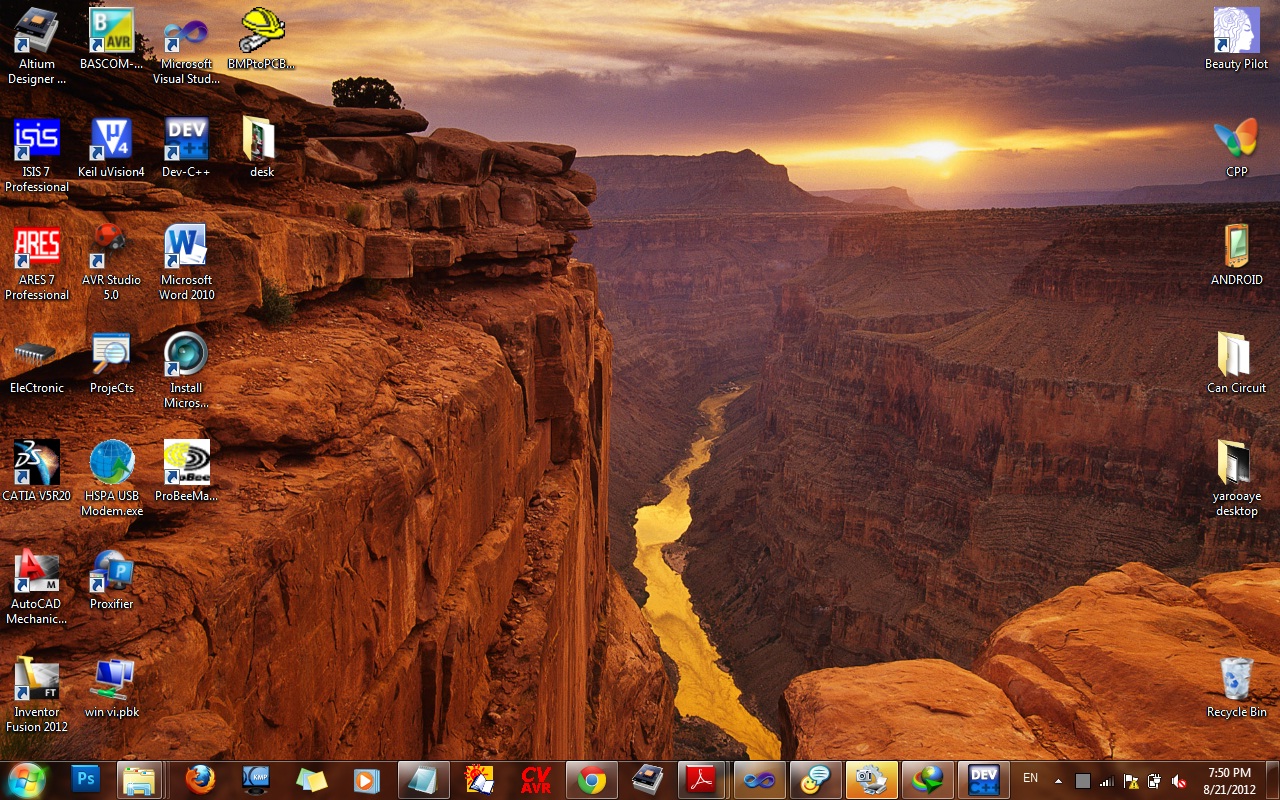The height and width of the screenshot is (800, 1280).
Task: Click the ProBeeMa... desktop shortcut
Action: click(186, 472)
